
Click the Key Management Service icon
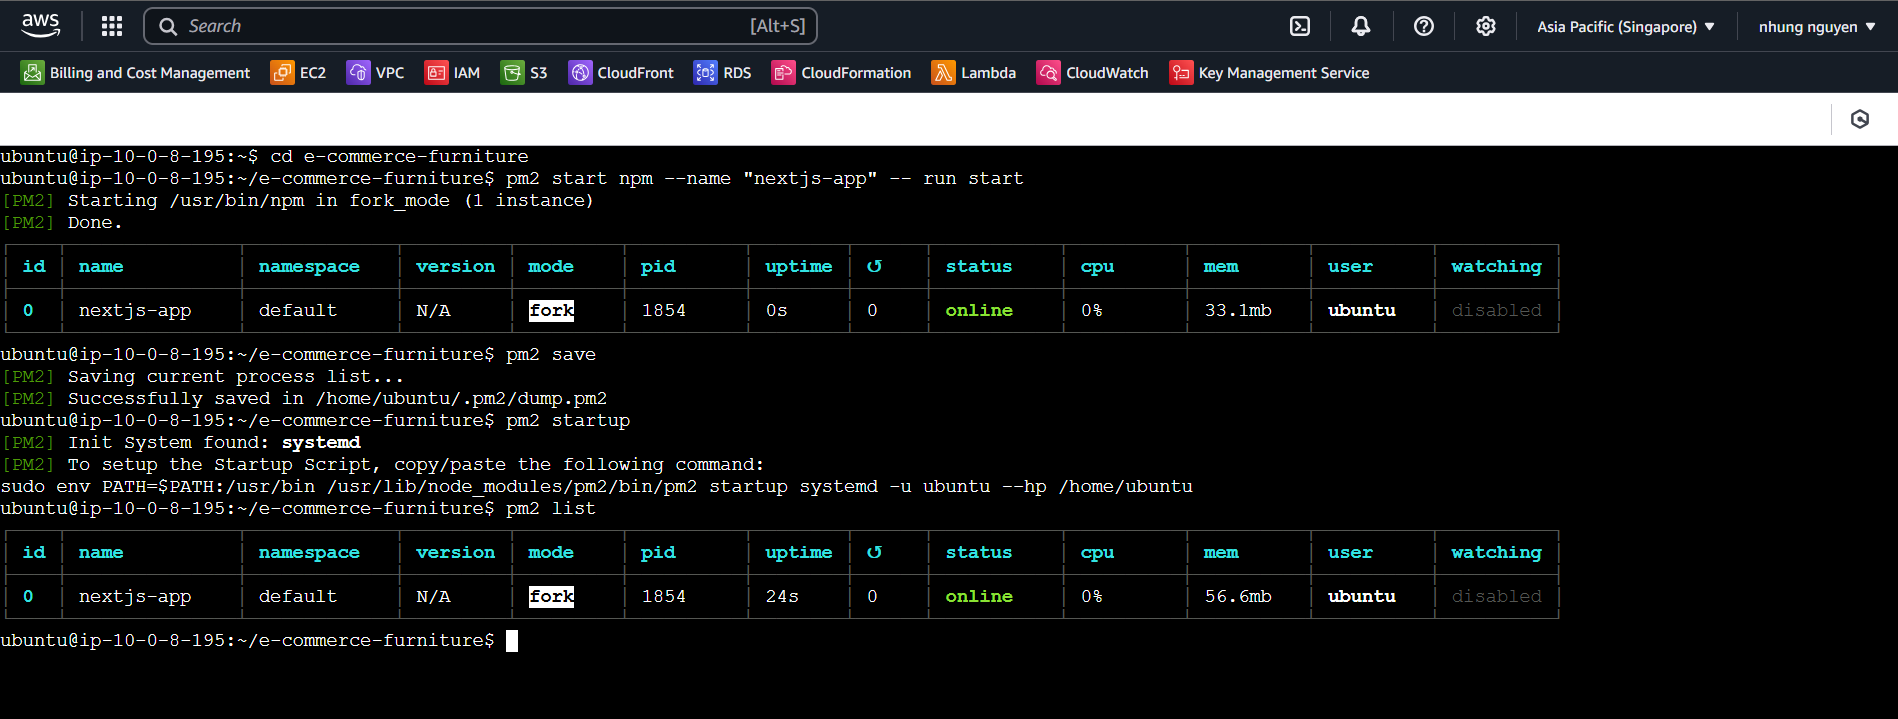(x=1181, y=73)
